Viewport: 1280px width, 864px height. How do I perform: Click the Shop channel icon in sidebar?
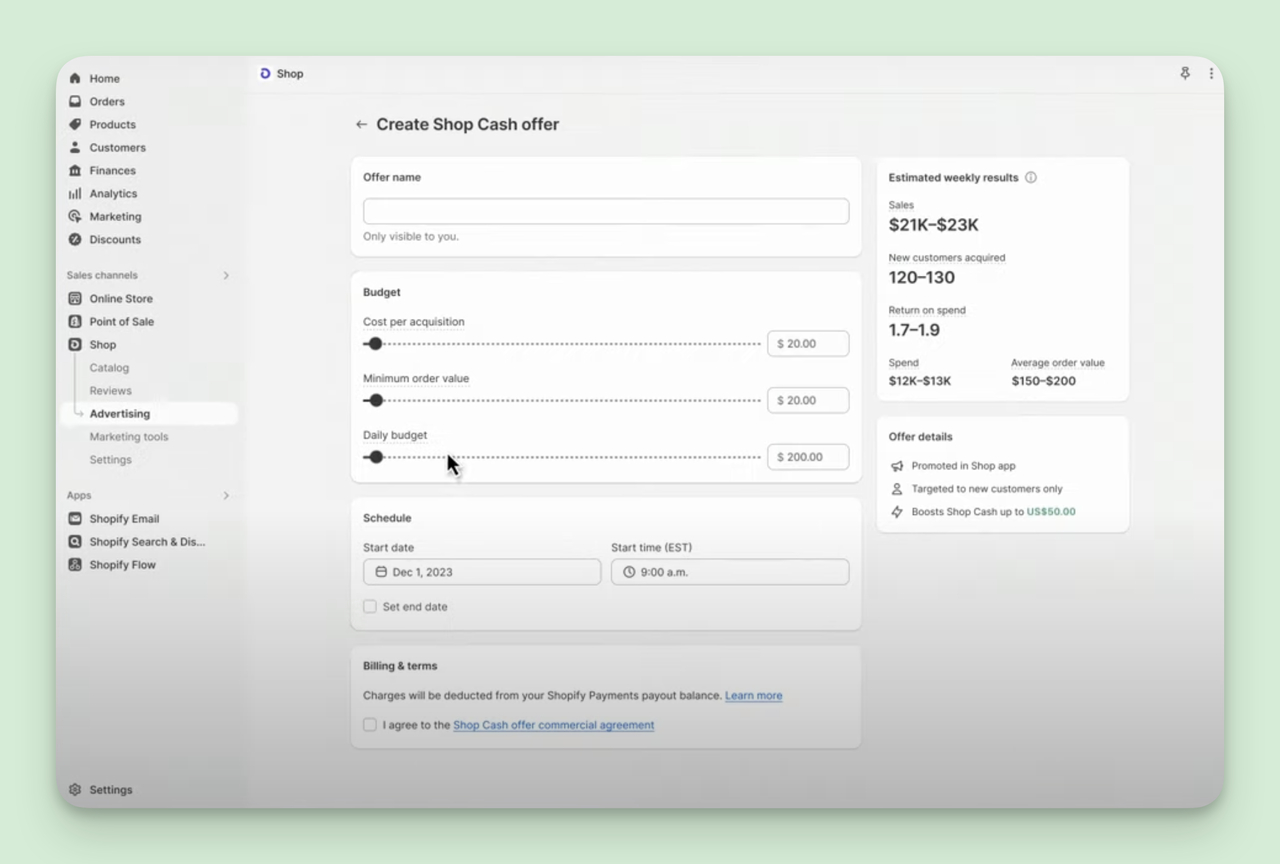[x=75, y=344]
